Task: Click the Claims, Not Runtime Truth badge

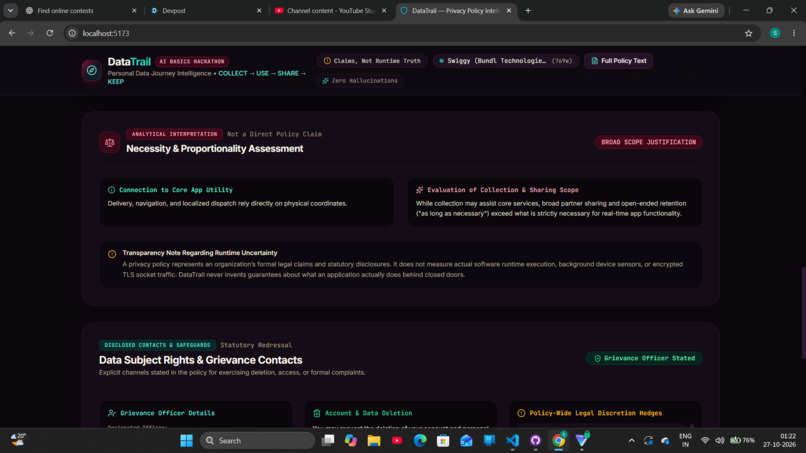Action: 372,61
